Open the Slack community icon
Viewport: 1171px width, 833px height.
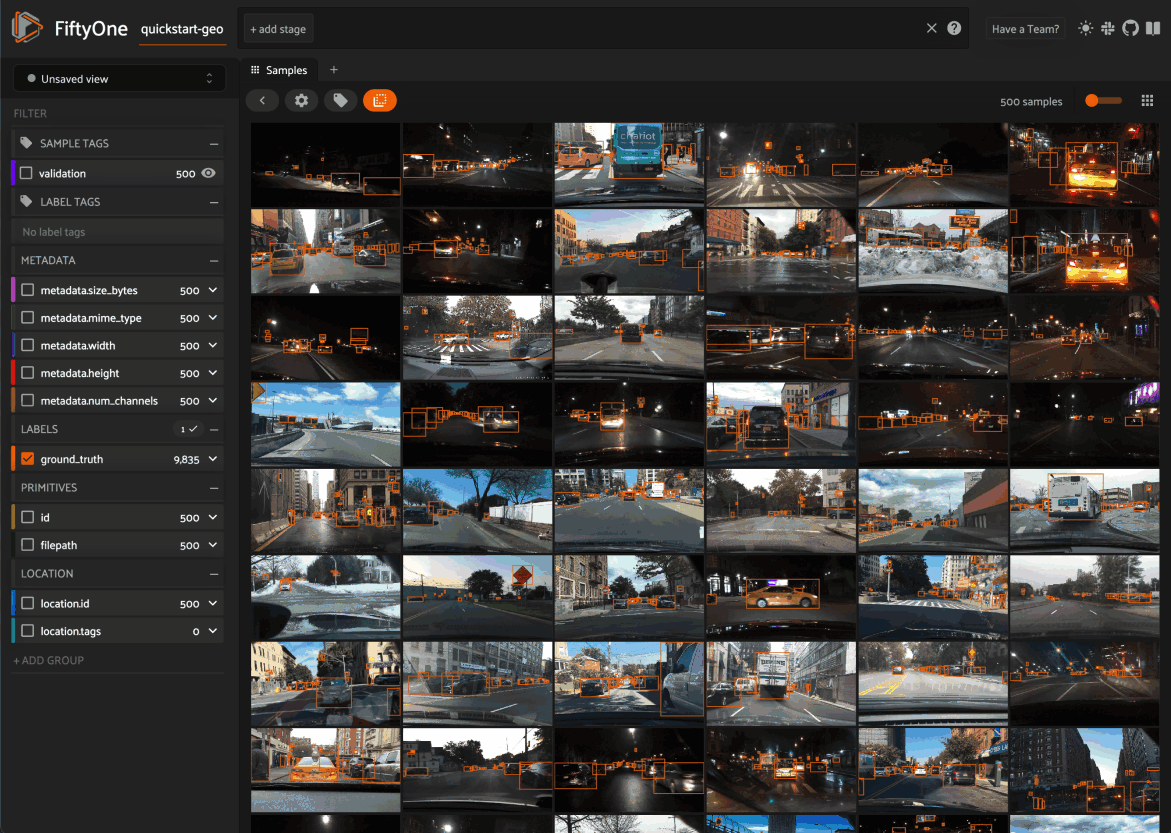pos(1108,28)
